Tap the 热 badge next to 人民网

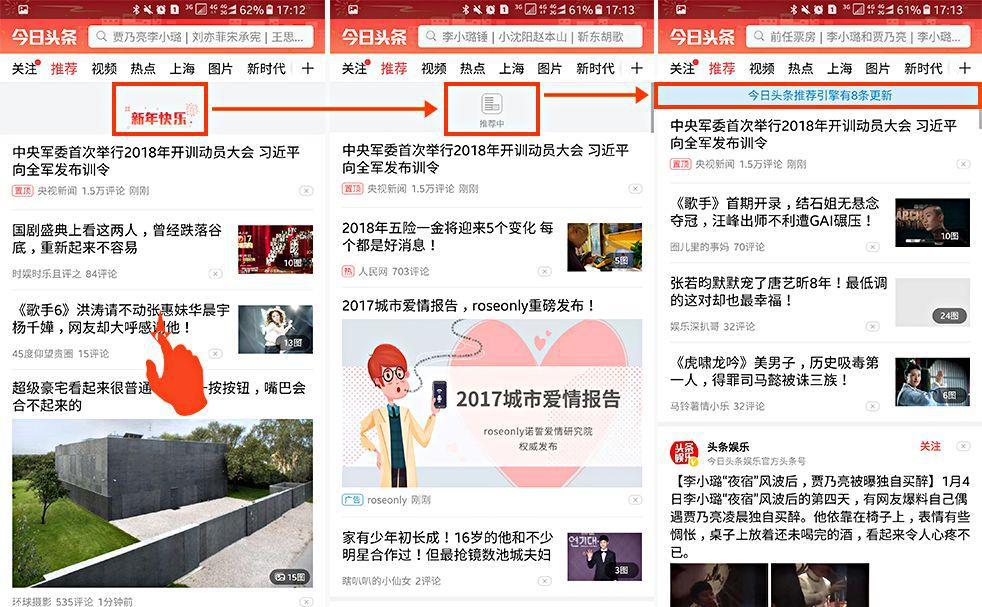348,271
